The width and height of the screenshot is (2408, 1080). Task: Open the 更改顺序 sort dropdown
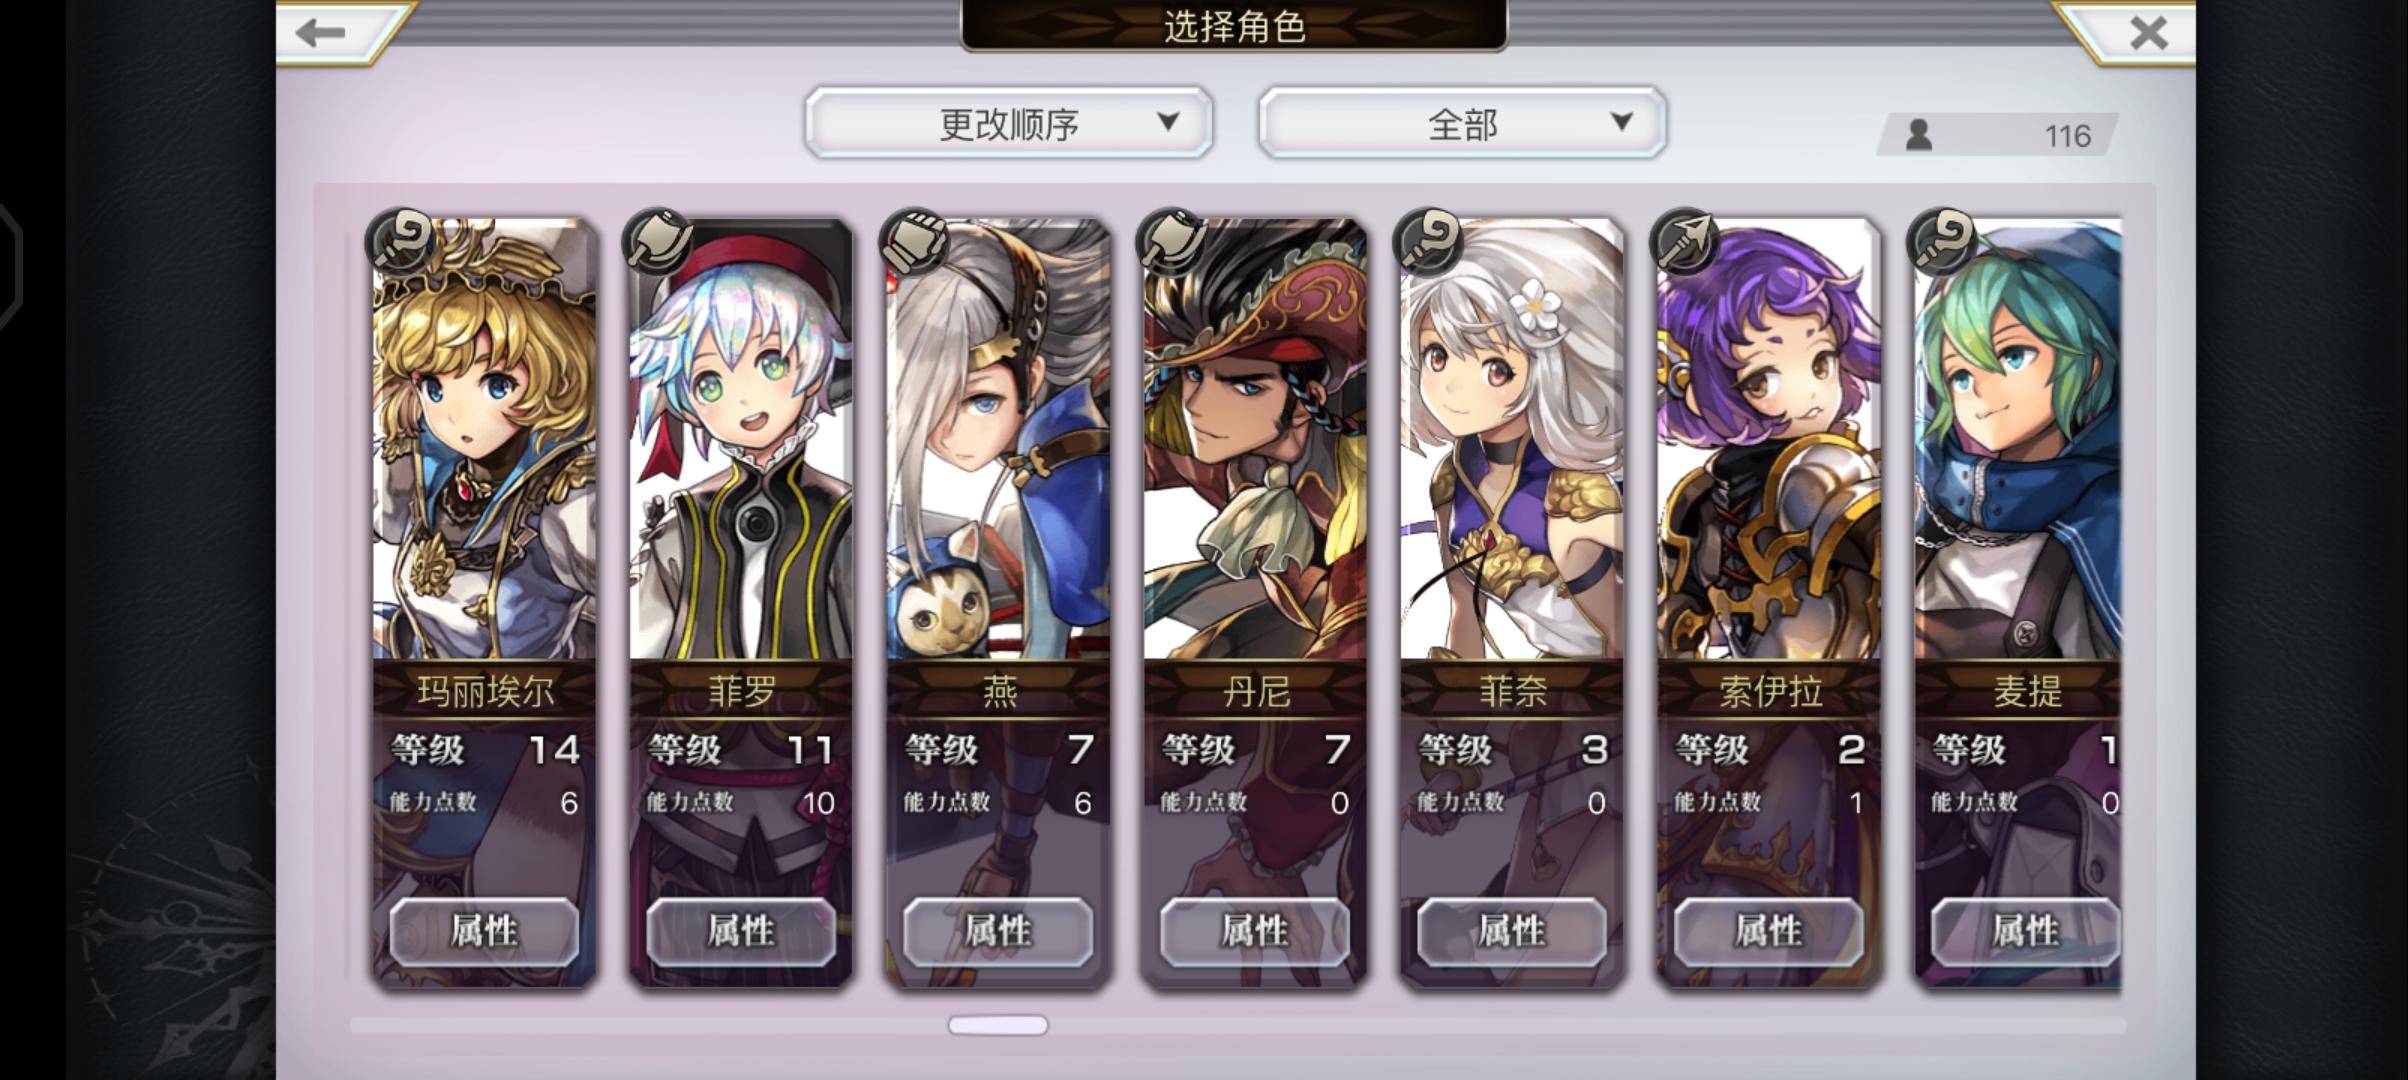[x=1009, y=123]
